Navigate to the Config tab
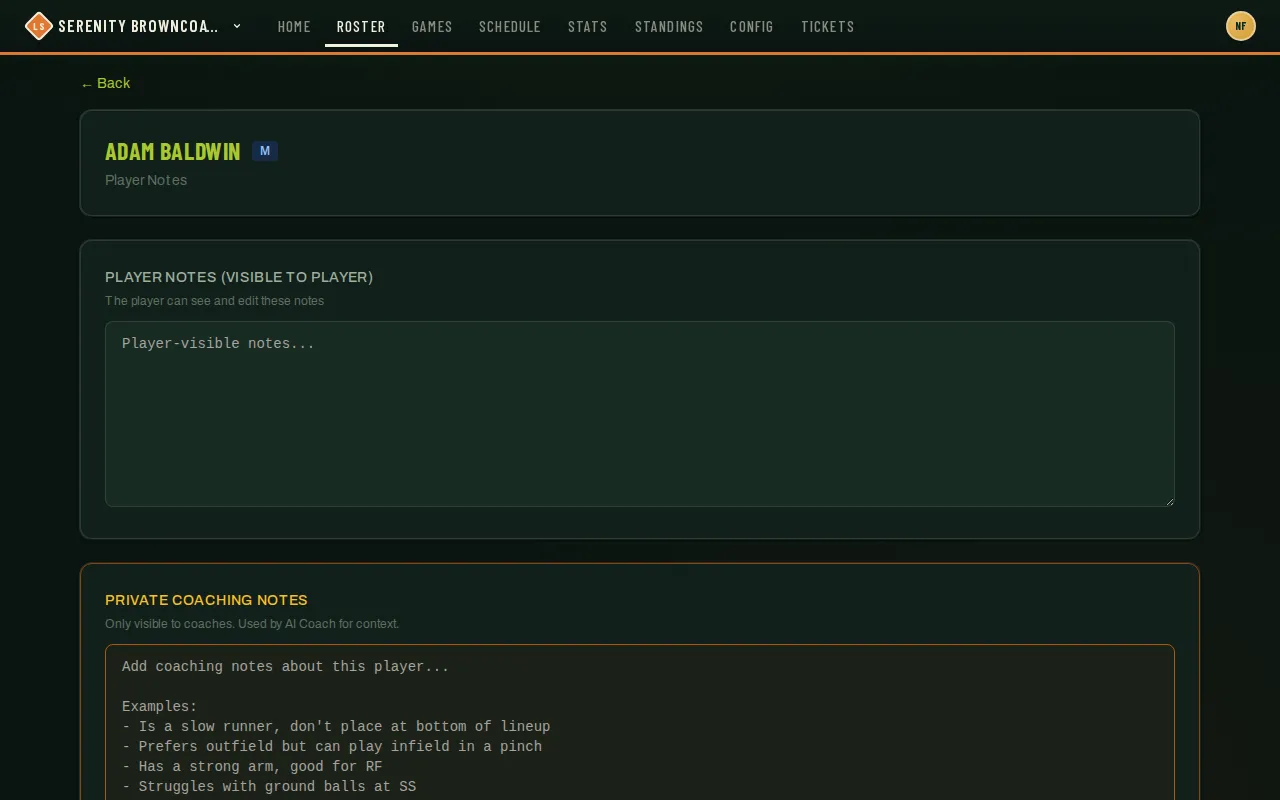Viewport: 1280px width, 800px height. tap(752, 27)
